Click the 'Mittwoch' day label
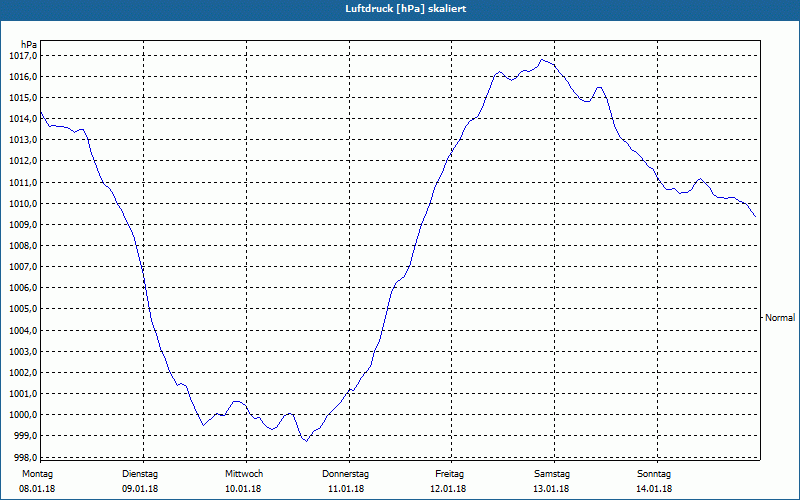This screenshot has width=800, height=500. [244, 474]
